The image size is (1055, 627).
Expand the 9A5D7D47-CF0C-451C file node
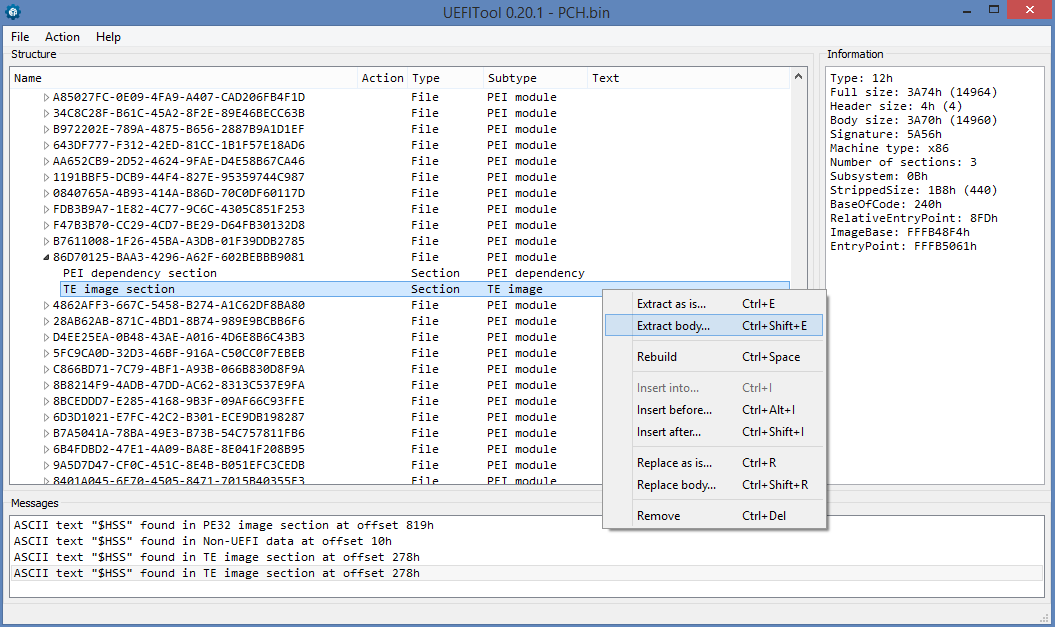point(46,466)
